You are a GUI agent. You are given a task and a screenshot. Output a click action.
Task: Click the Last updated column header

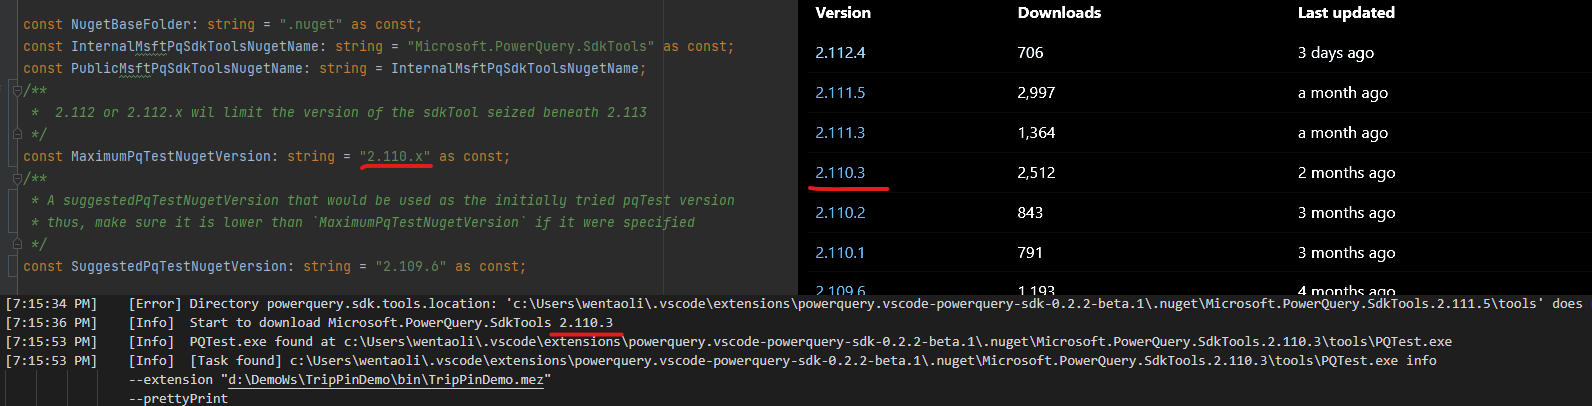point(1346,13)
